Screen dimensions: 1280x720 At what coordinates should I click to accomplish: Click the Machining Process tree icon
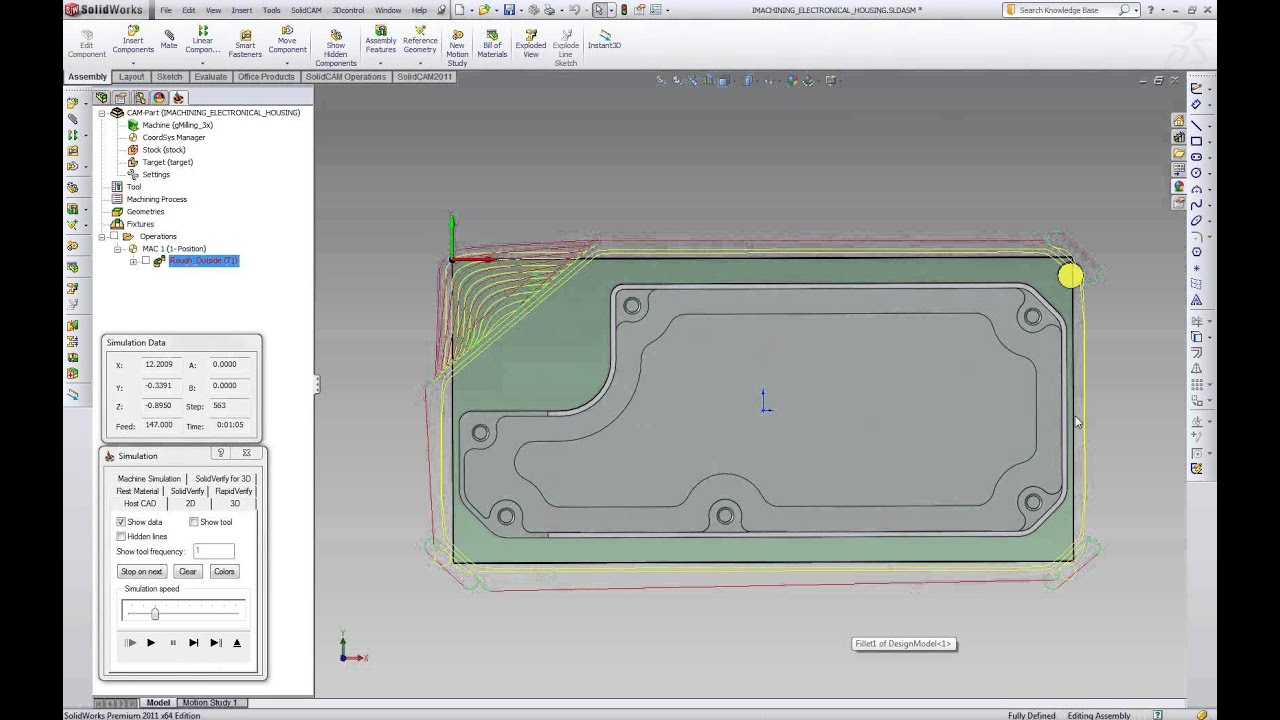pyautogui.click(x=117, y=199)
